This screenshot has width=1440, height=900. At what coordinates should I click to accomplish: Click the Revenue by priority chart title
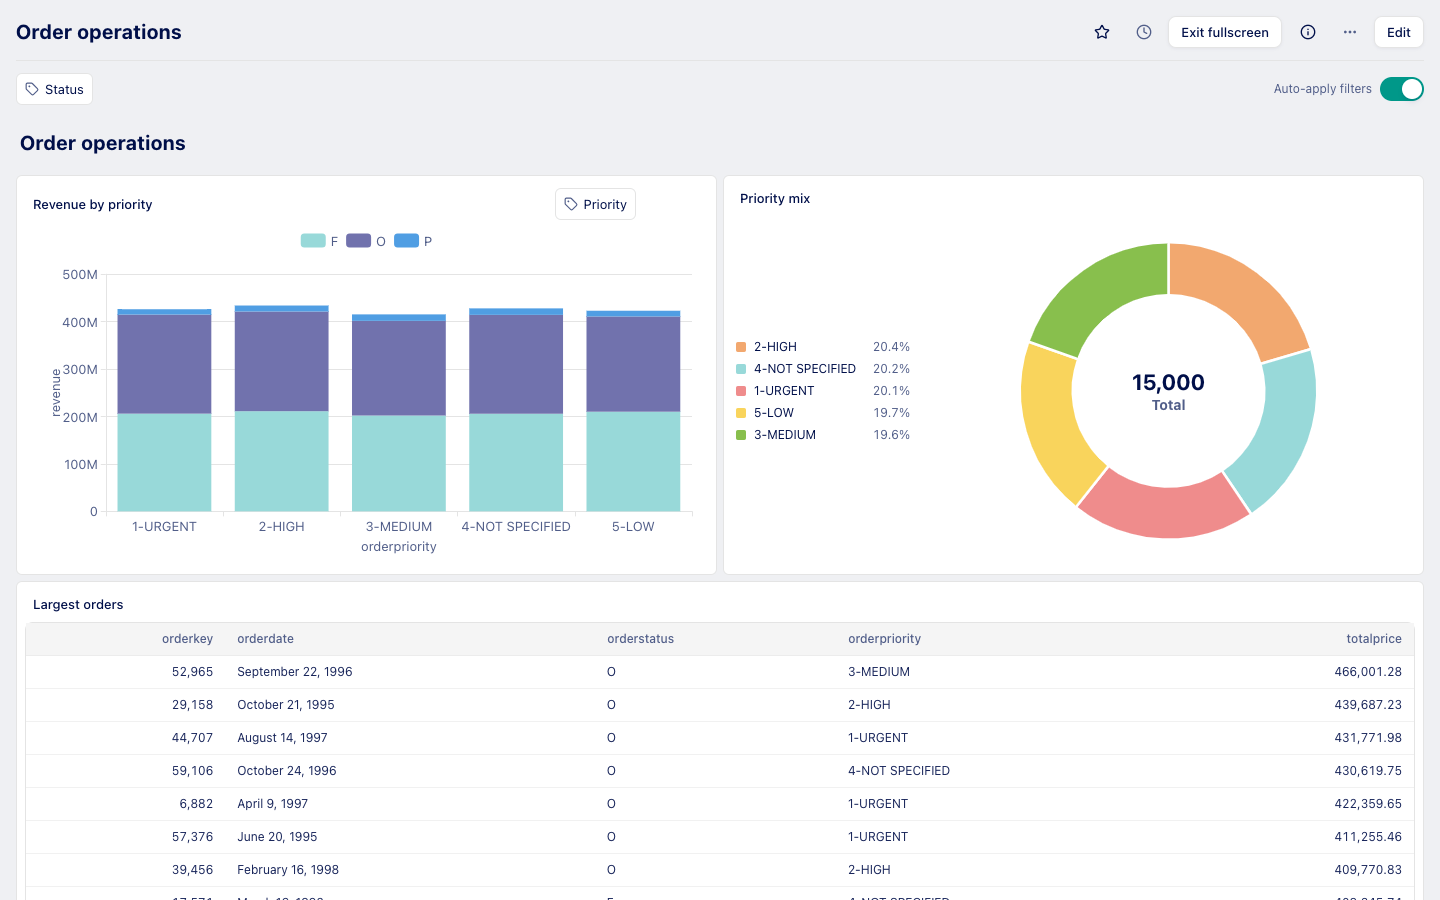(93, 205)
